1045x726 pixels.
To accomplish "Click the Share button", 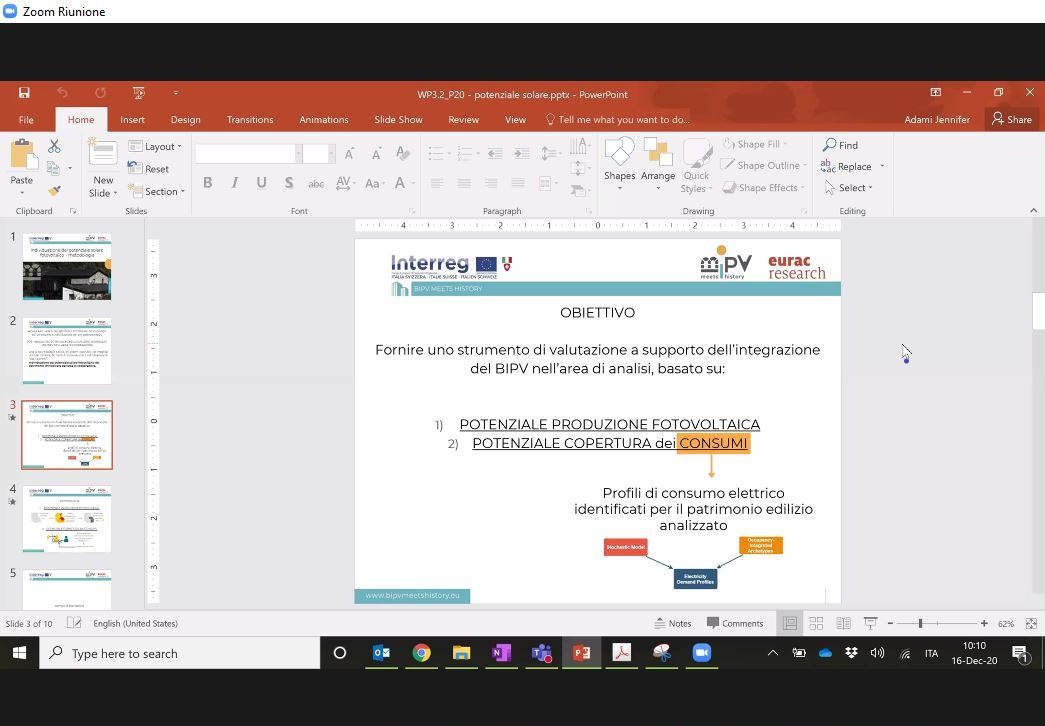I will [x=1012, y=119].
